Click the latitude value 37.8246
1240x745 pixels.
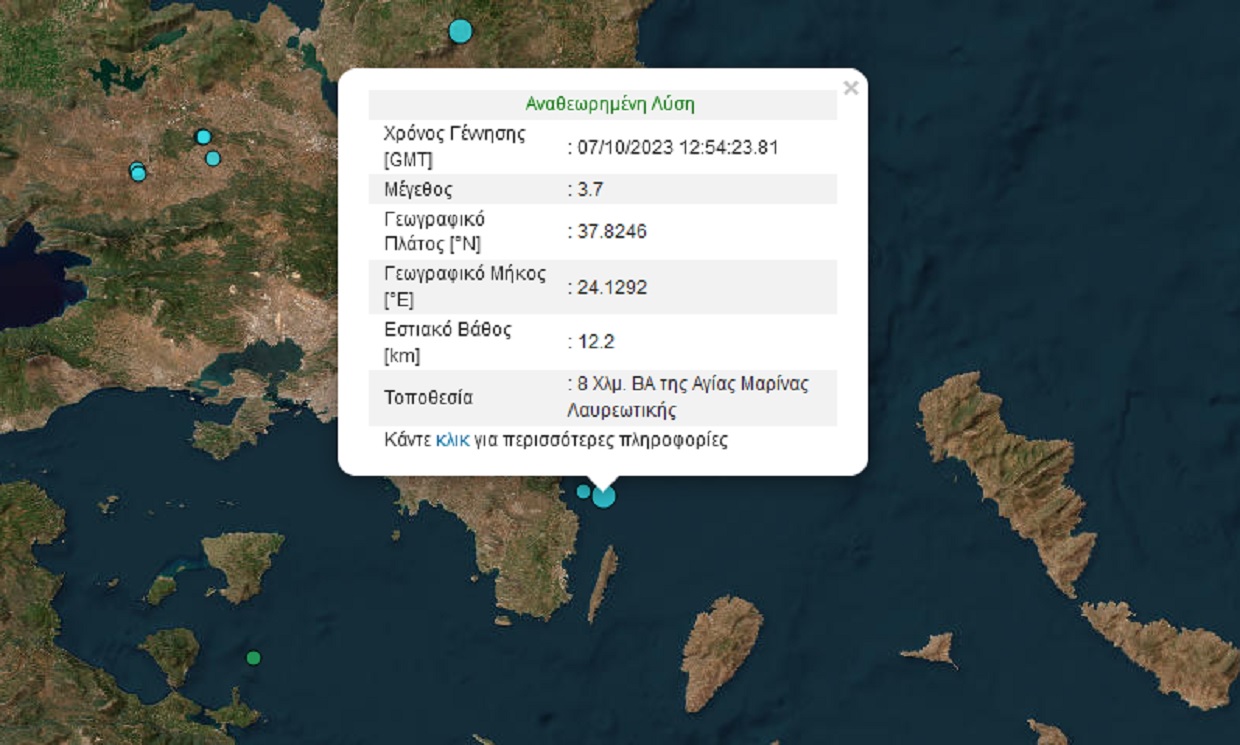tap(610, 232)
